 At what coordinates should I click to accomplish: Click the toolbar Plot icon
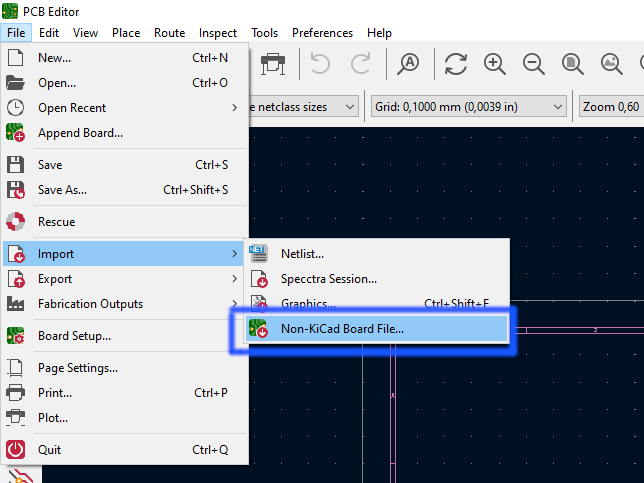tap(273, 64)
